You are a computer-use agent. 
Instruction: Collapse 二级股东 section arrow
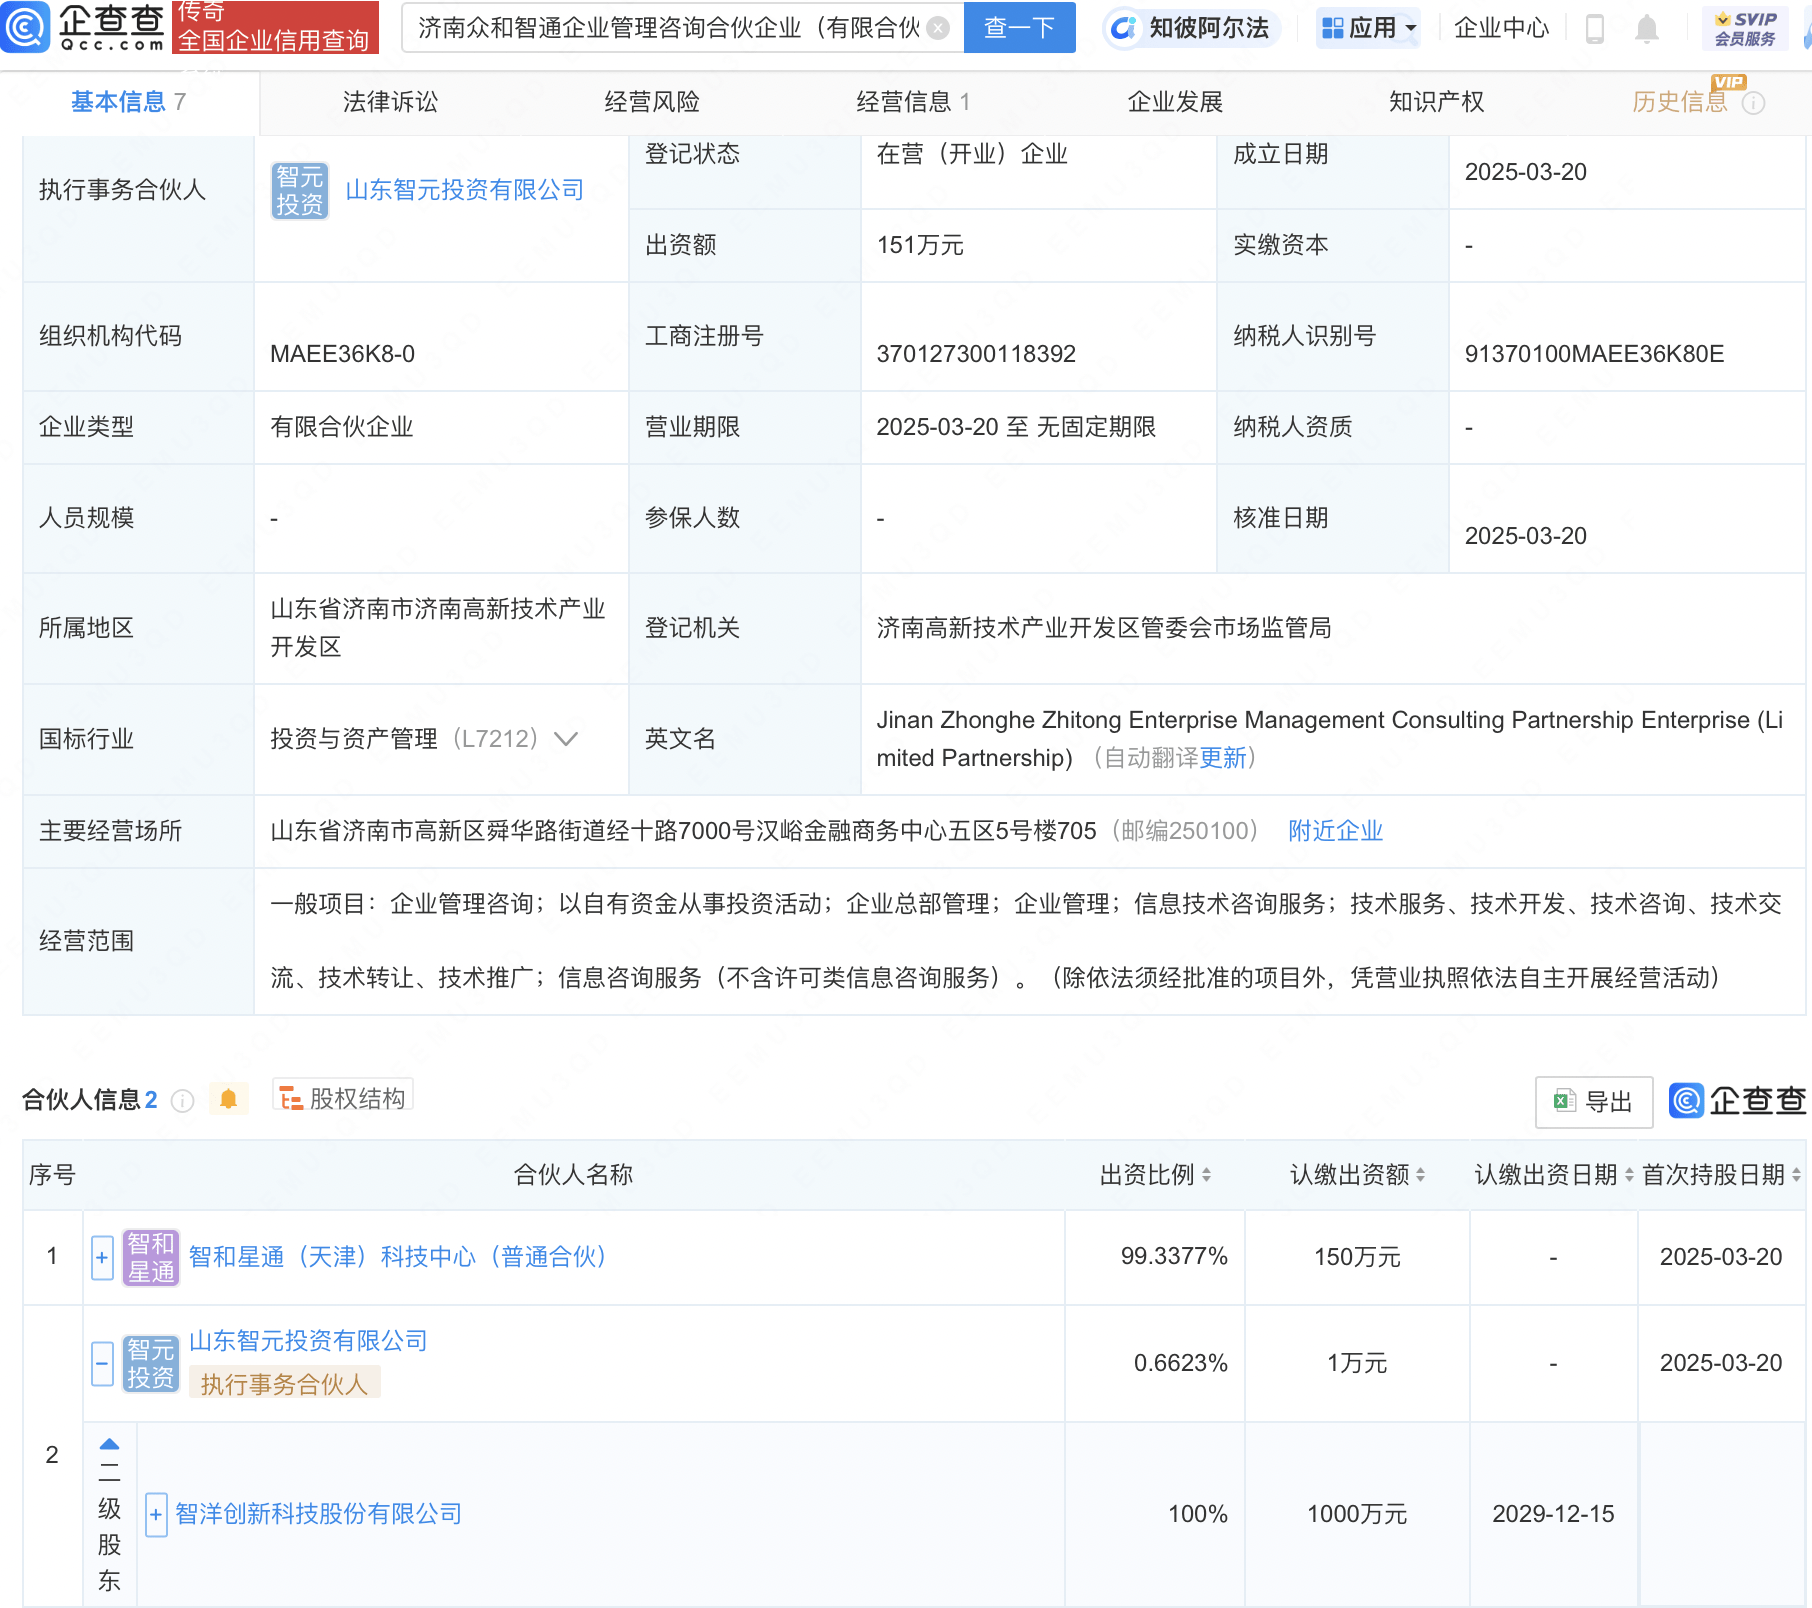pyautogui.click(x=110, y=1444)
